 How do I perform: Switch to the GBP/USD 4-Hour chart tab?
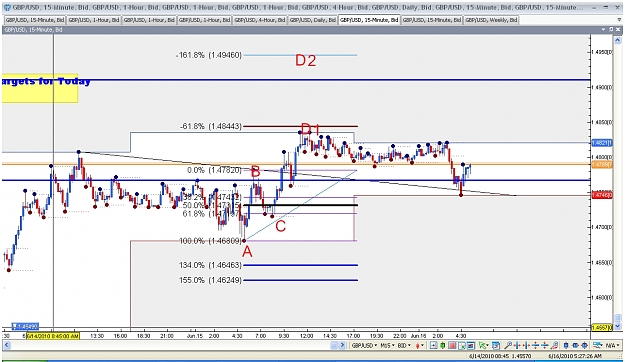click(x=259, y=20)
